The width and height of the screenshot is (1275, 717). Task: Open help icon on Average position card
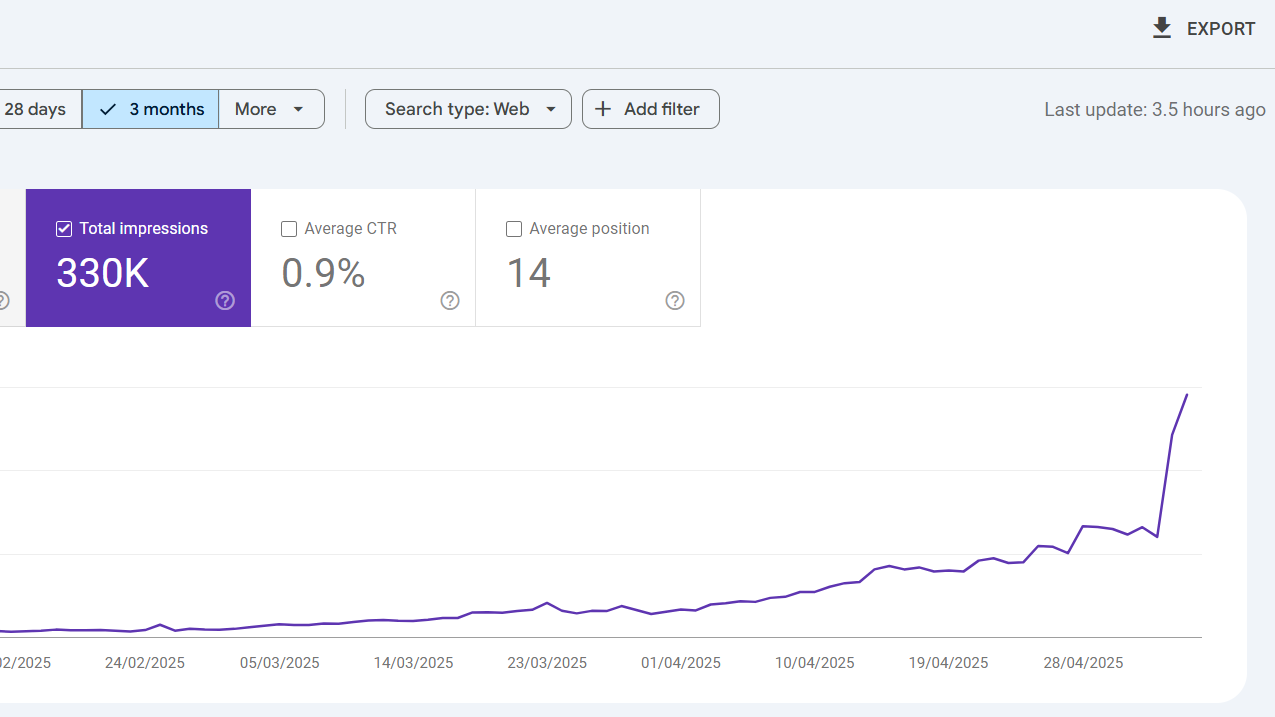pos(675,301)
